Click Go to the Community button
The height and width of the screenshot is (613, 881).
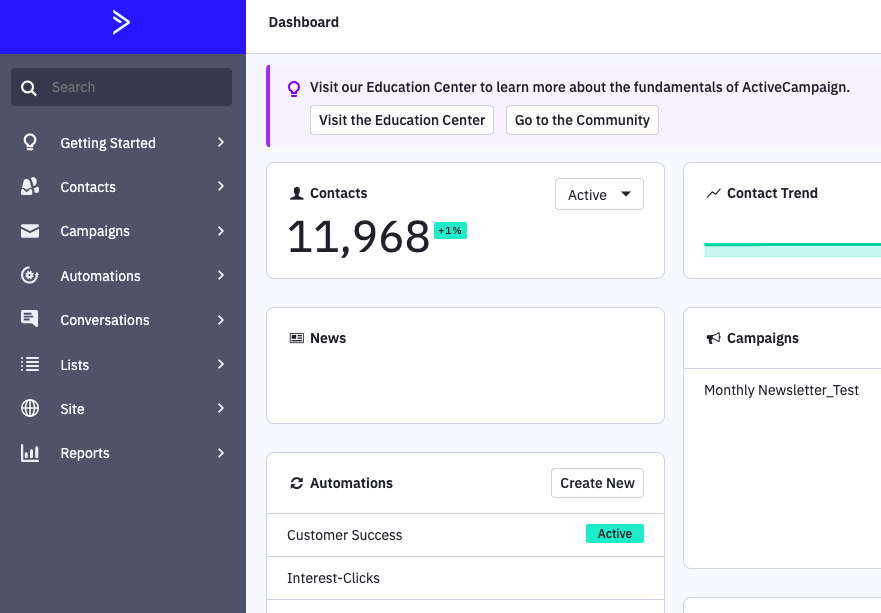tap(582, 120)
